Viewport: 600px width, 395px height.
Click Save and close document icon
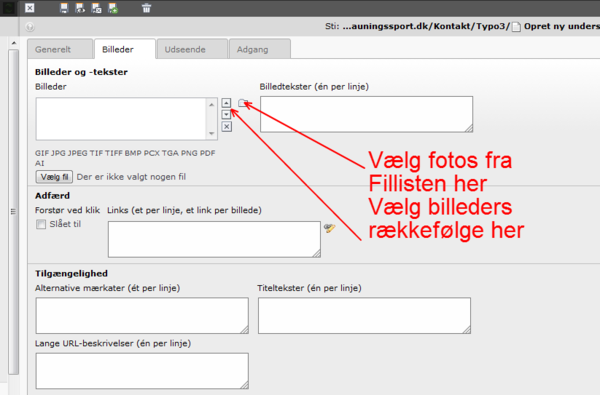(x=97, y=8)
